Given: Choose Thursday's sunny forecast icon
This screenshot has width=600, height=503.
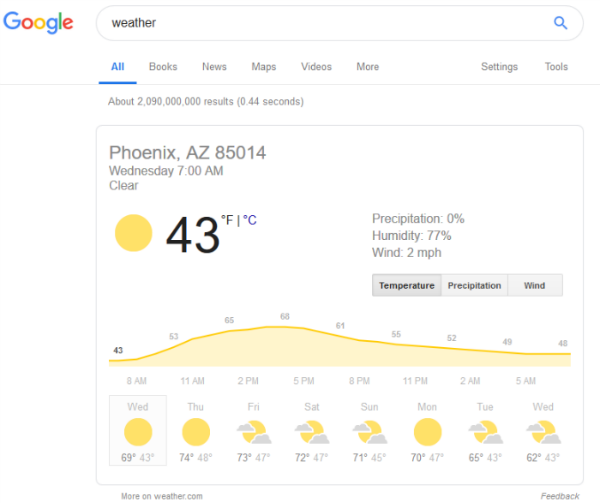Looking at the screenshot, I should (196, 432).
